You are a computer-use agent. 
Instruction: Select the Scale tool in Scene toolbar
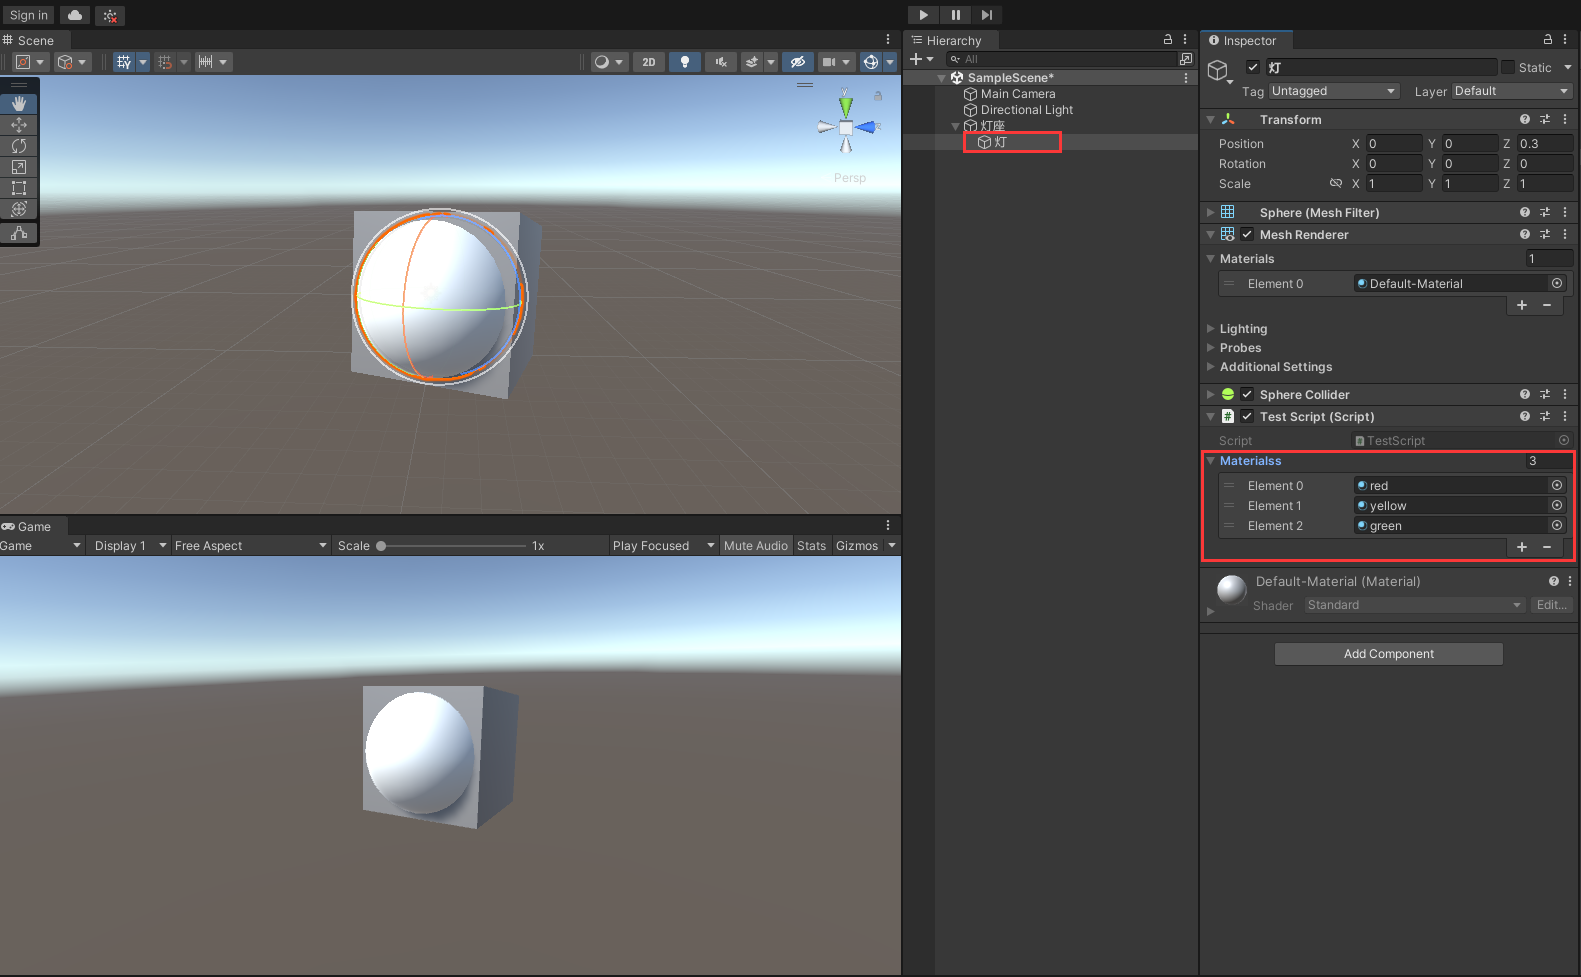click(19, 167)
